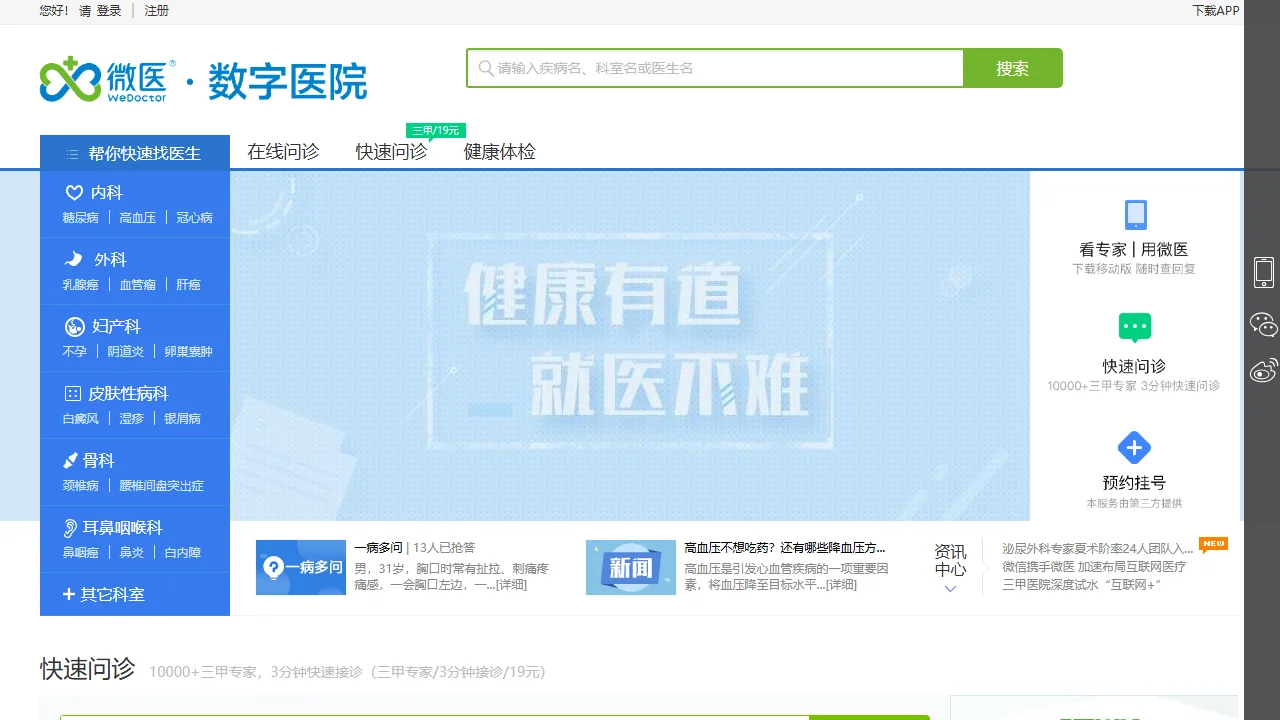
Task: Switch to the 在线问诊 tab
Action: click(x=285, y=152)
